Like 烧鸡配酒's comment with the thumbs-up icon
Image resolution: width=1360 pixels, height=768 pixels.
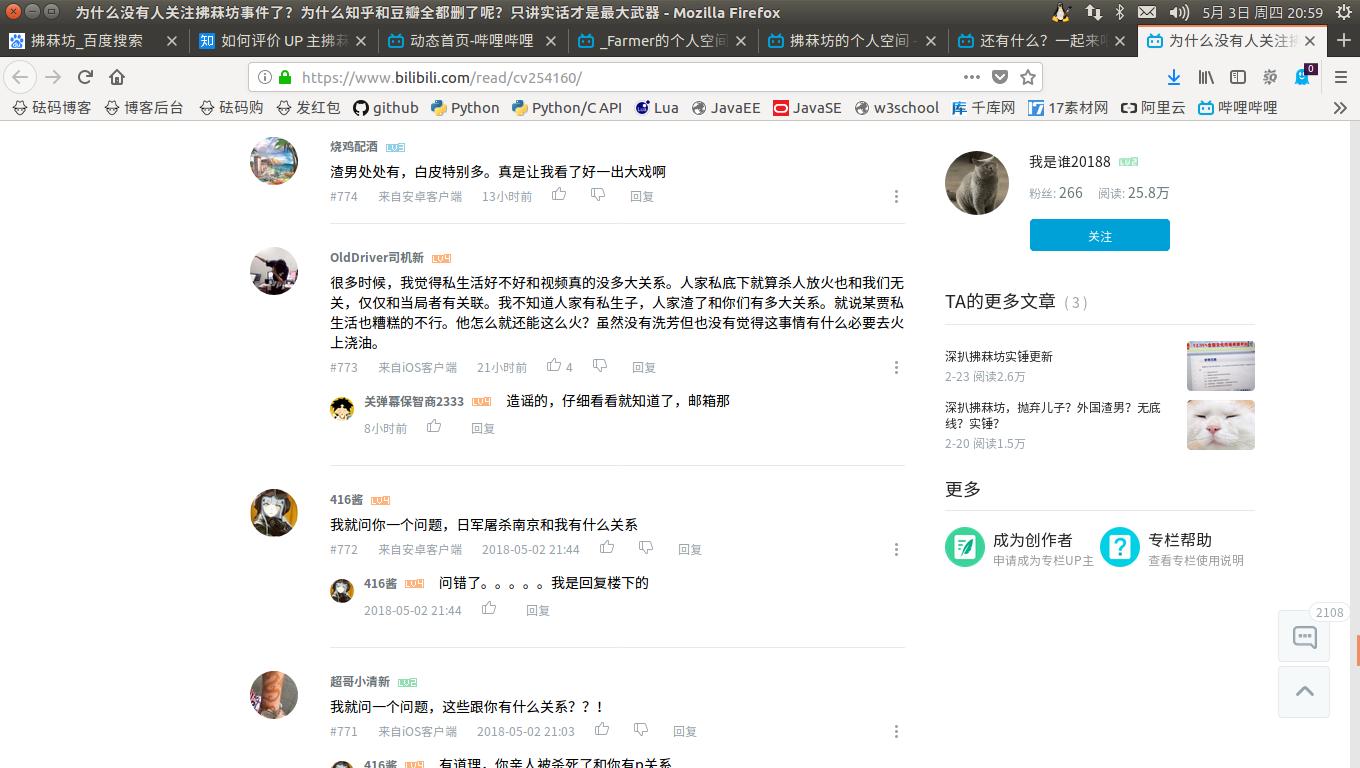(559, 196)
